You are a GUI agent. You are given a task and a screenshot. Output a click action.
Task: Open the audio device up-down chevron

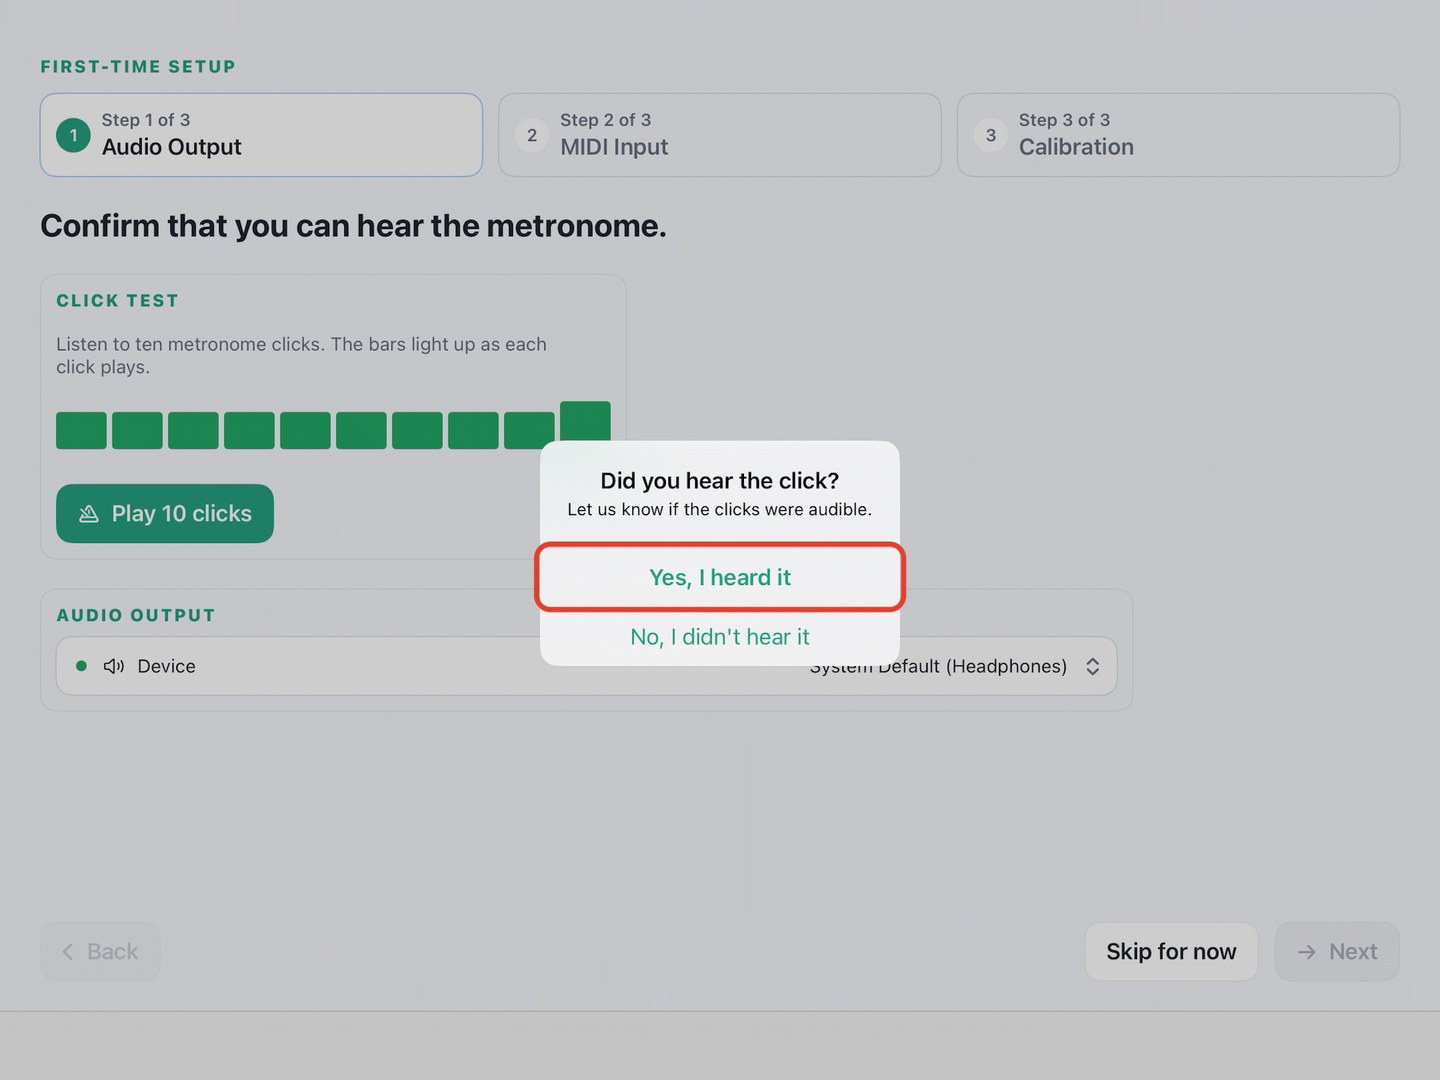[x=1092, y=666]
